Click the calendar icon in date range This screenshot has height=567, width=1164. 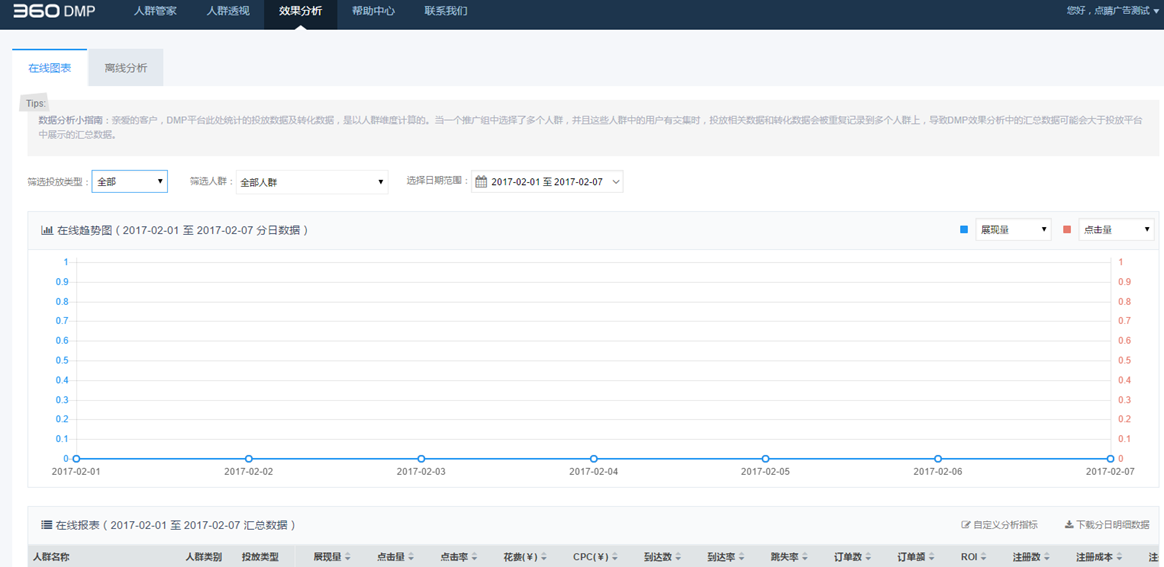tap(481, 182)
